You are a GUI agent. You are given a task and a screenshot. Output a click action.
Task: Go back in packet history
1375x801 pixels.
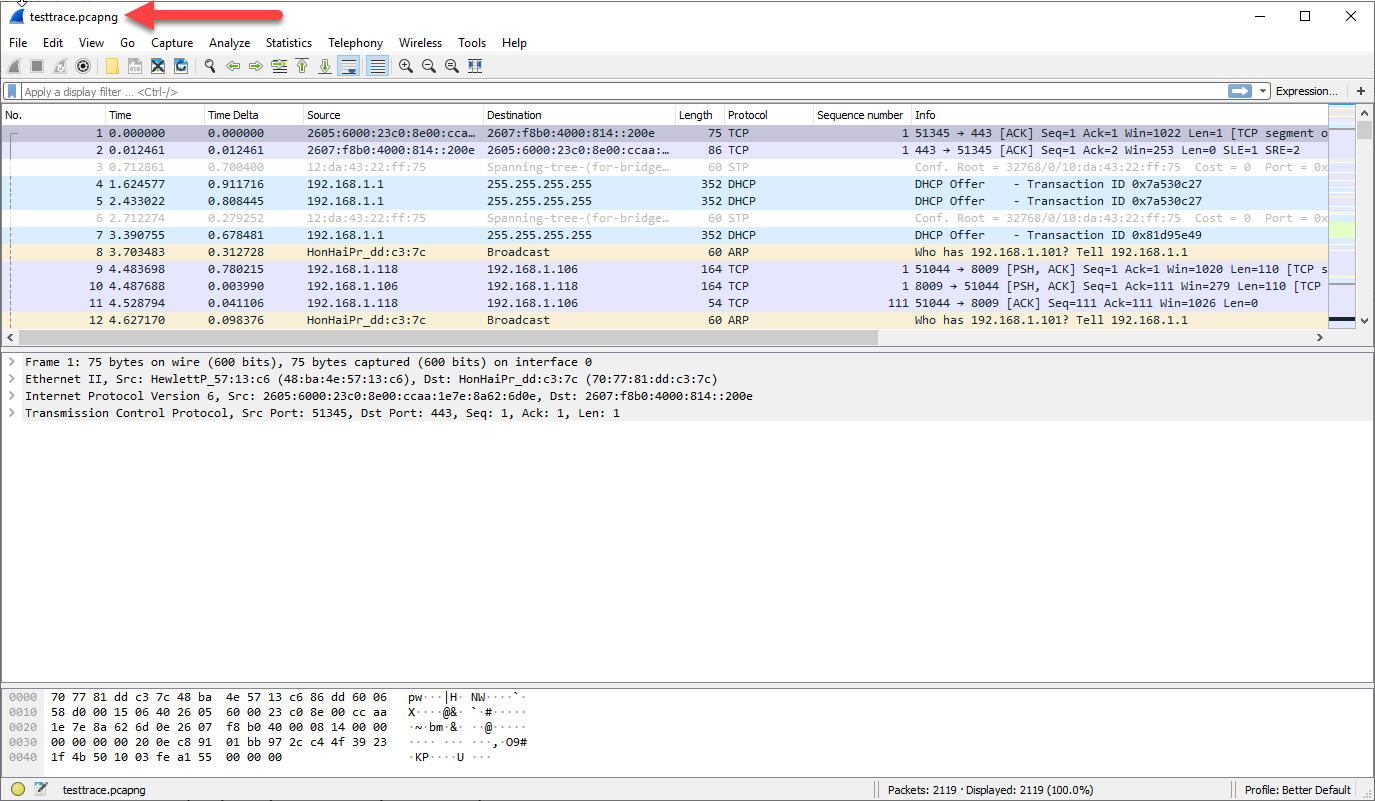click(x=232, y=66)
